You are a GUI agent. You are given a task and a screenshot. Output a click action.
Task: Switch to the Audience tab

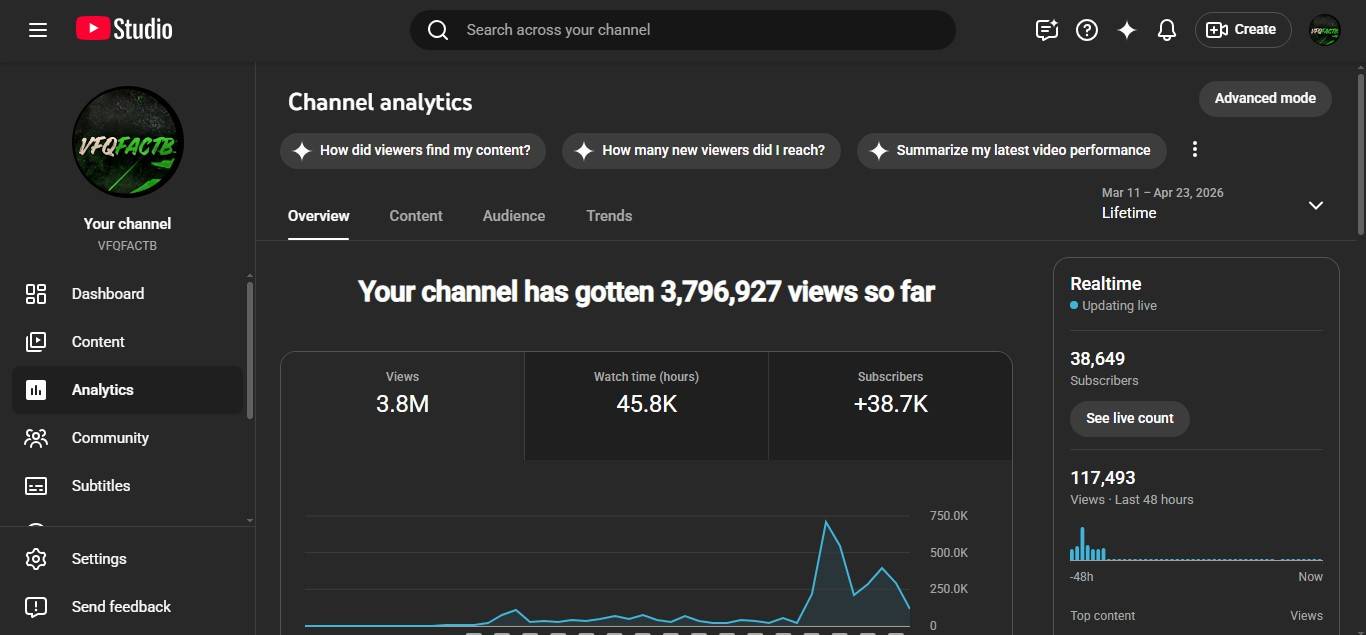(x=514, y=216)
